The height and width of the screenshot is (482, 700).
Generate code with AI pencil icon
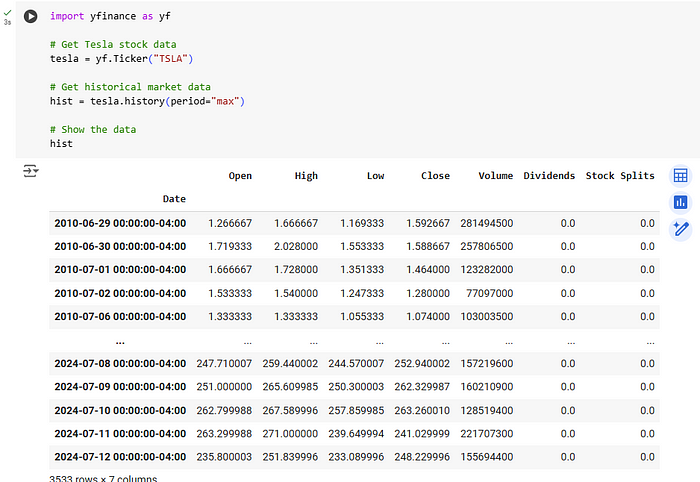(680, 230)
